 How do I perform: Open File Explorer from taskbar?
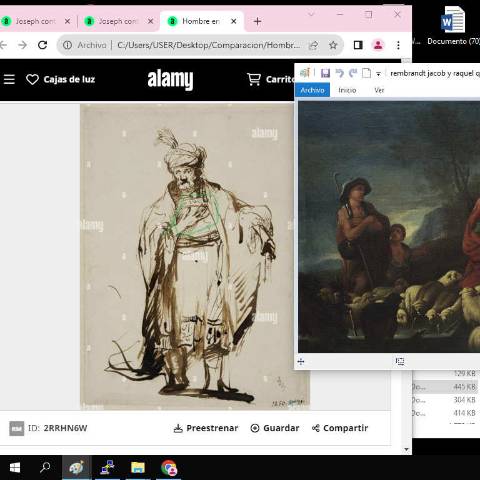138,468
